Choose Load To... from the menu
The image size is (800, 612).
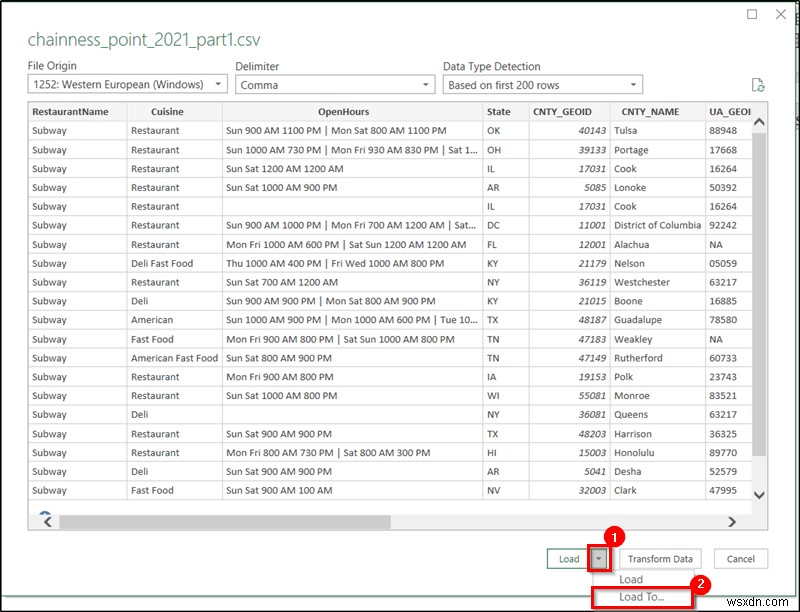pos(643,596)
